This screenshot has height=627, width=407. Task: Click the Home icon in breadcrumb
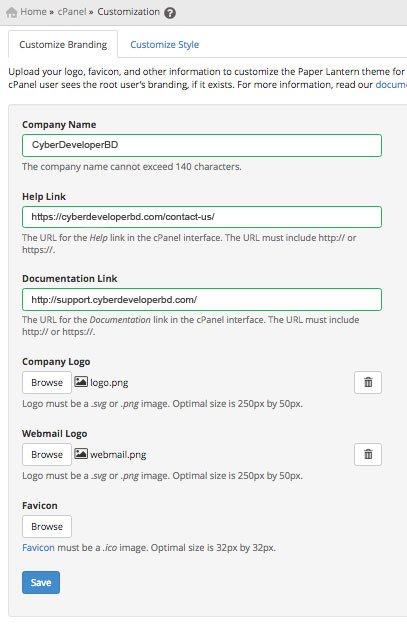click(x=12, y=12)
